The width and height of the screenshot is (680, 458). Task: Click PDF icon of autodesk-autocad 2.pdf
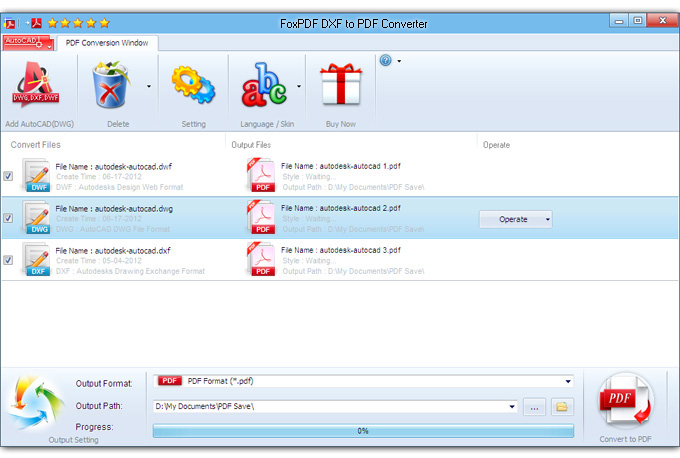coord(261,217)
